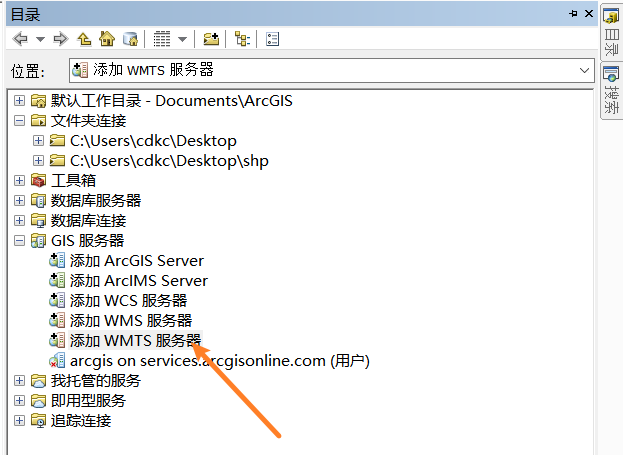Expand the 数据库服务器 node
Image resolution: width=623 pixels, height=455 pixels.
click(19, 200)
